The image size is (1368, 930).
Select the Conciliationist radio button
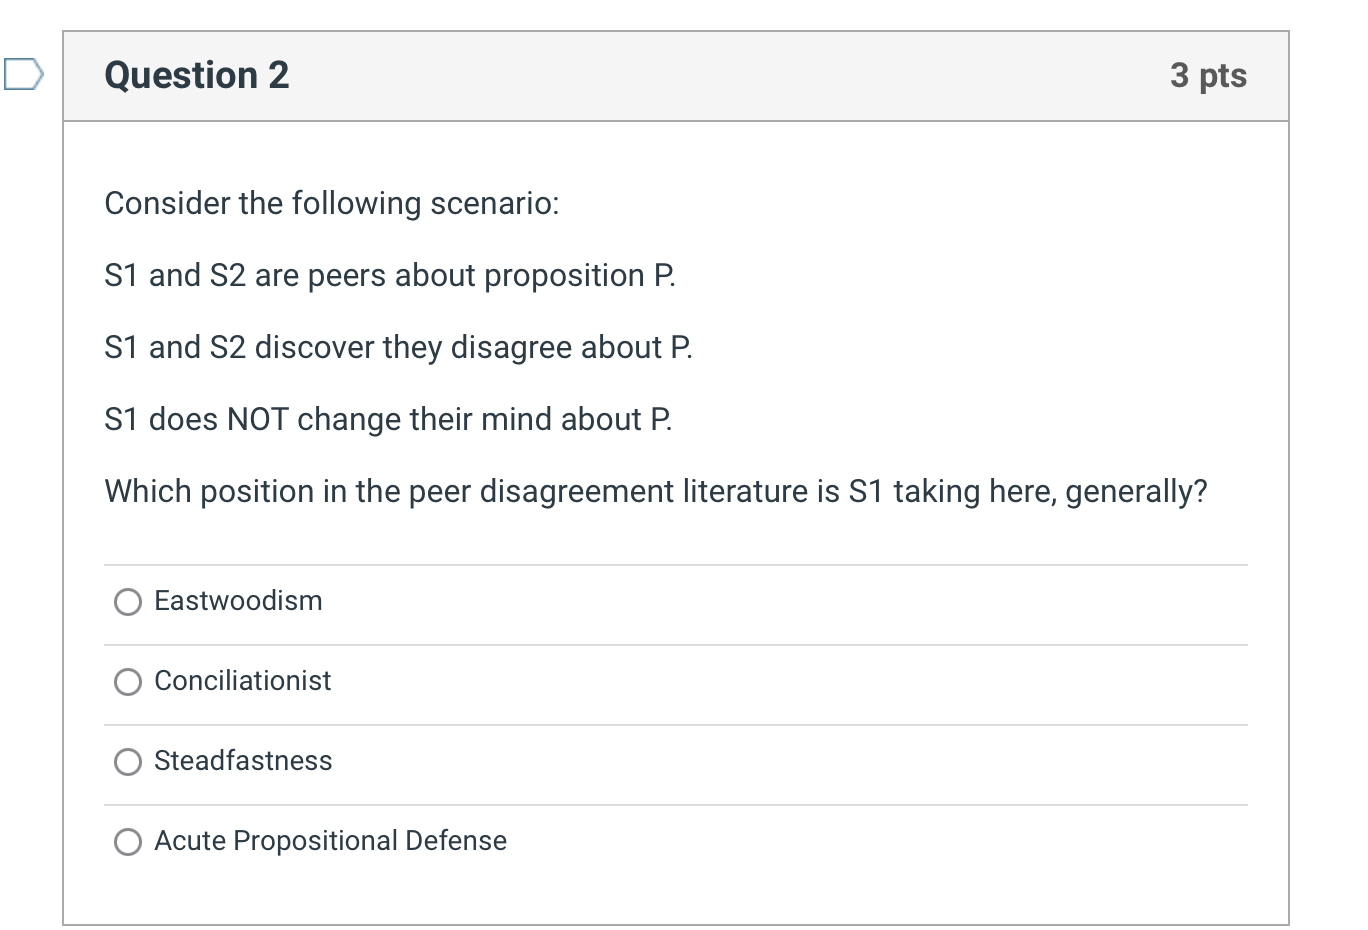pos(127,682)
